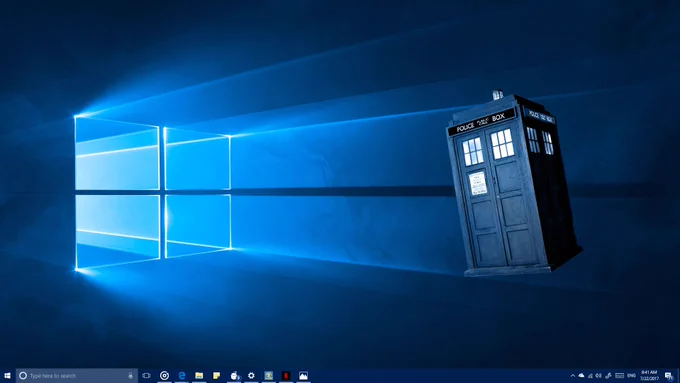Open the OneDrive cloud tray icon
The image size is (680, 383).
coord(582,376)
